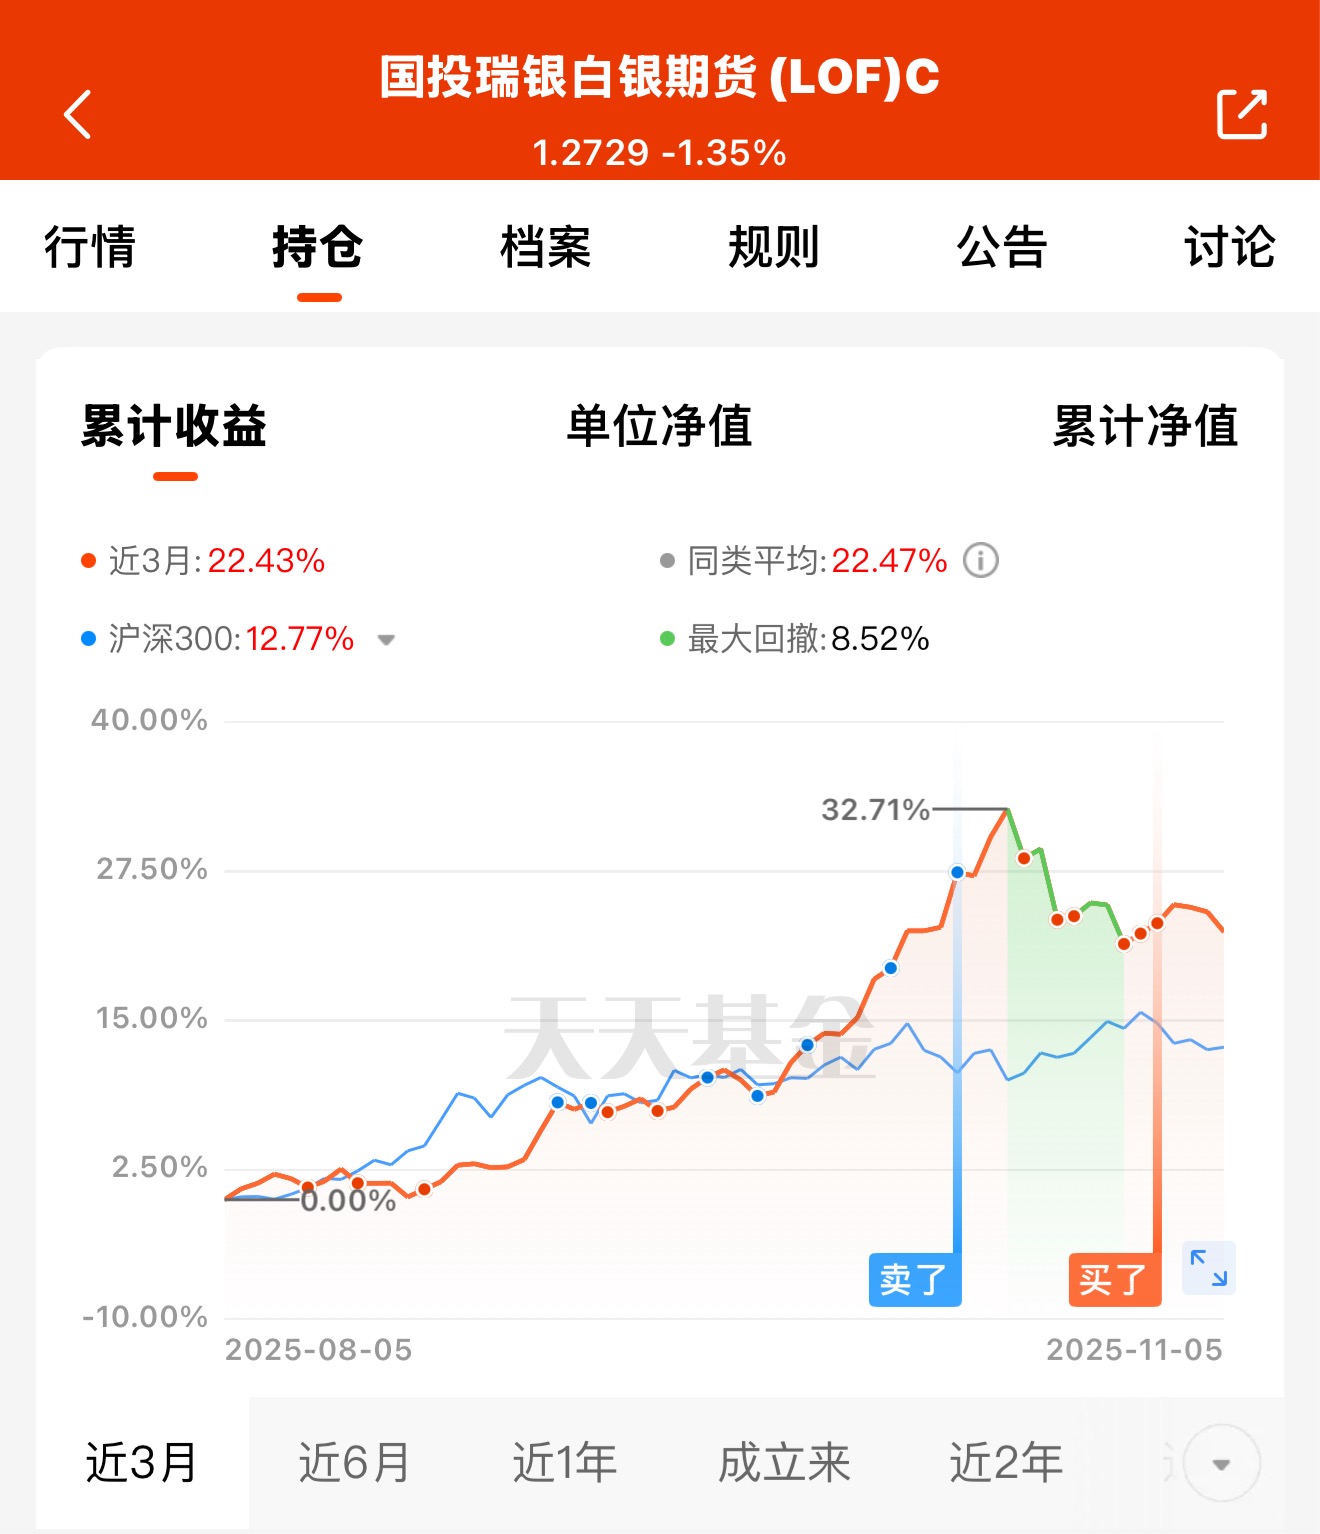This screenshot has height=1534, width=1320.
Task: Open info icon beside 同类平均
Action: [x=980, y=560]
